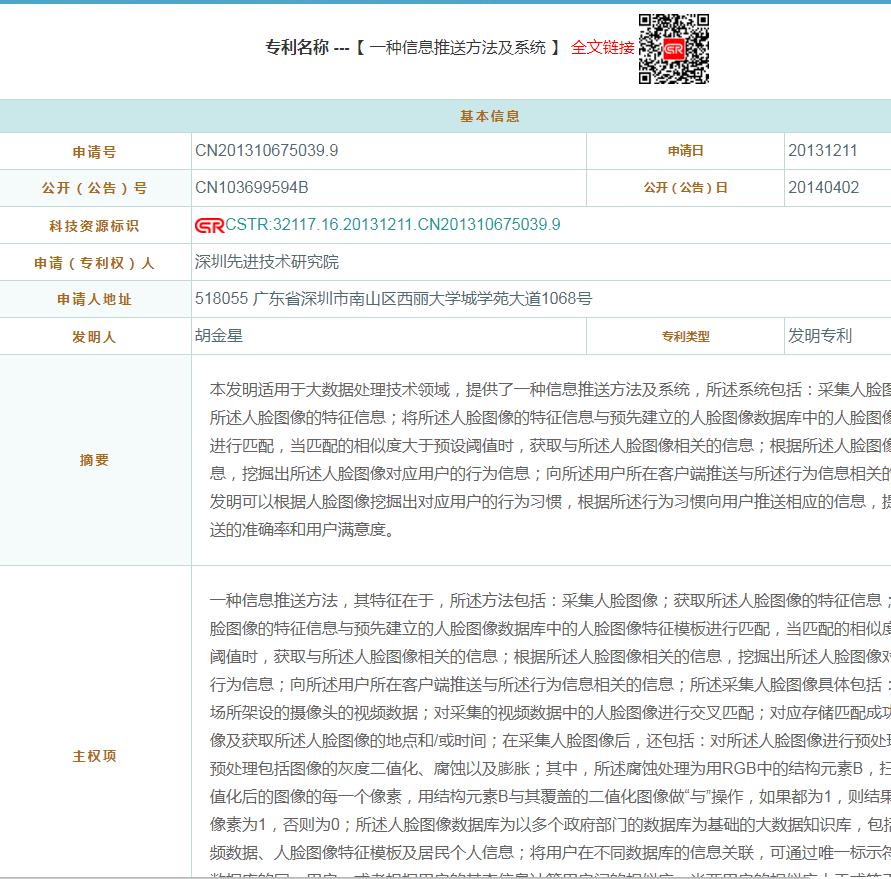Open the CSTR:32117.16.20131211 identifier link
This screenshot has width=891, height=879.
392,225
